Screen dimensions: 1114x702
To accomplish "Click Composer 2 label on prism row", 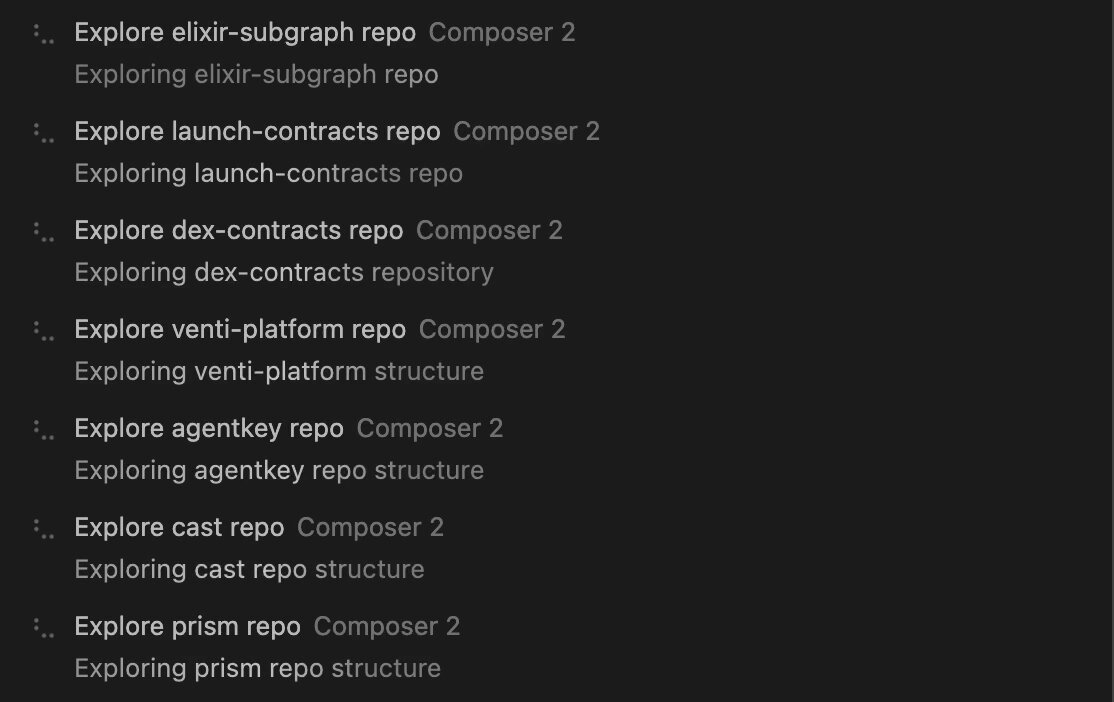I will point(386,627).
